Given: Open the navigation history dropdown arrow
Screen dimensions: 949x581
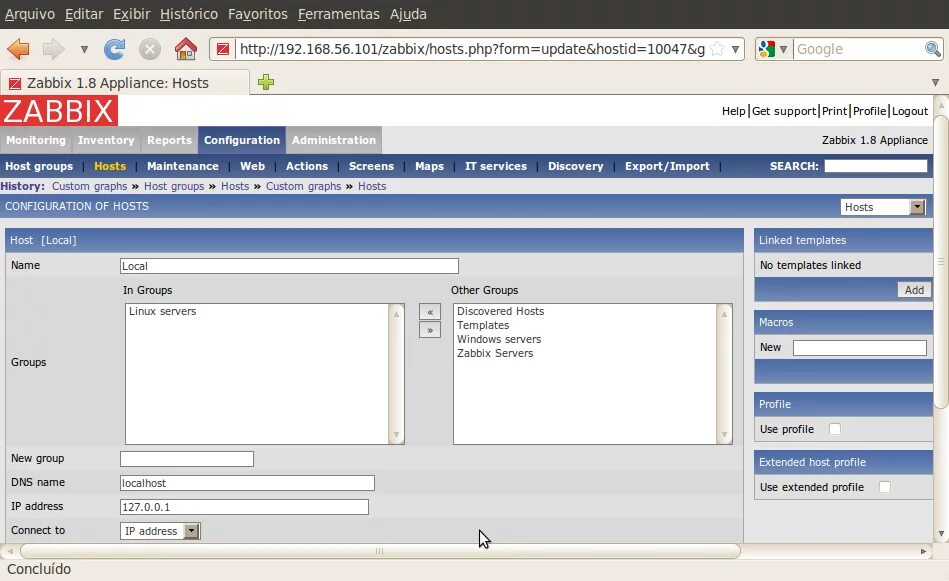Looking at the screenshot, I should pos(84,49).
